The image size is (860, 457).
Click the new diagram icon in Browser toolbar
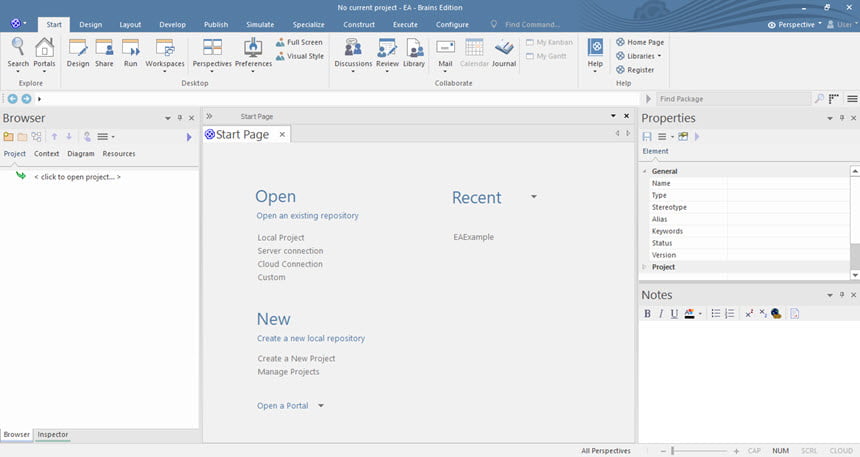coord(36,137)
